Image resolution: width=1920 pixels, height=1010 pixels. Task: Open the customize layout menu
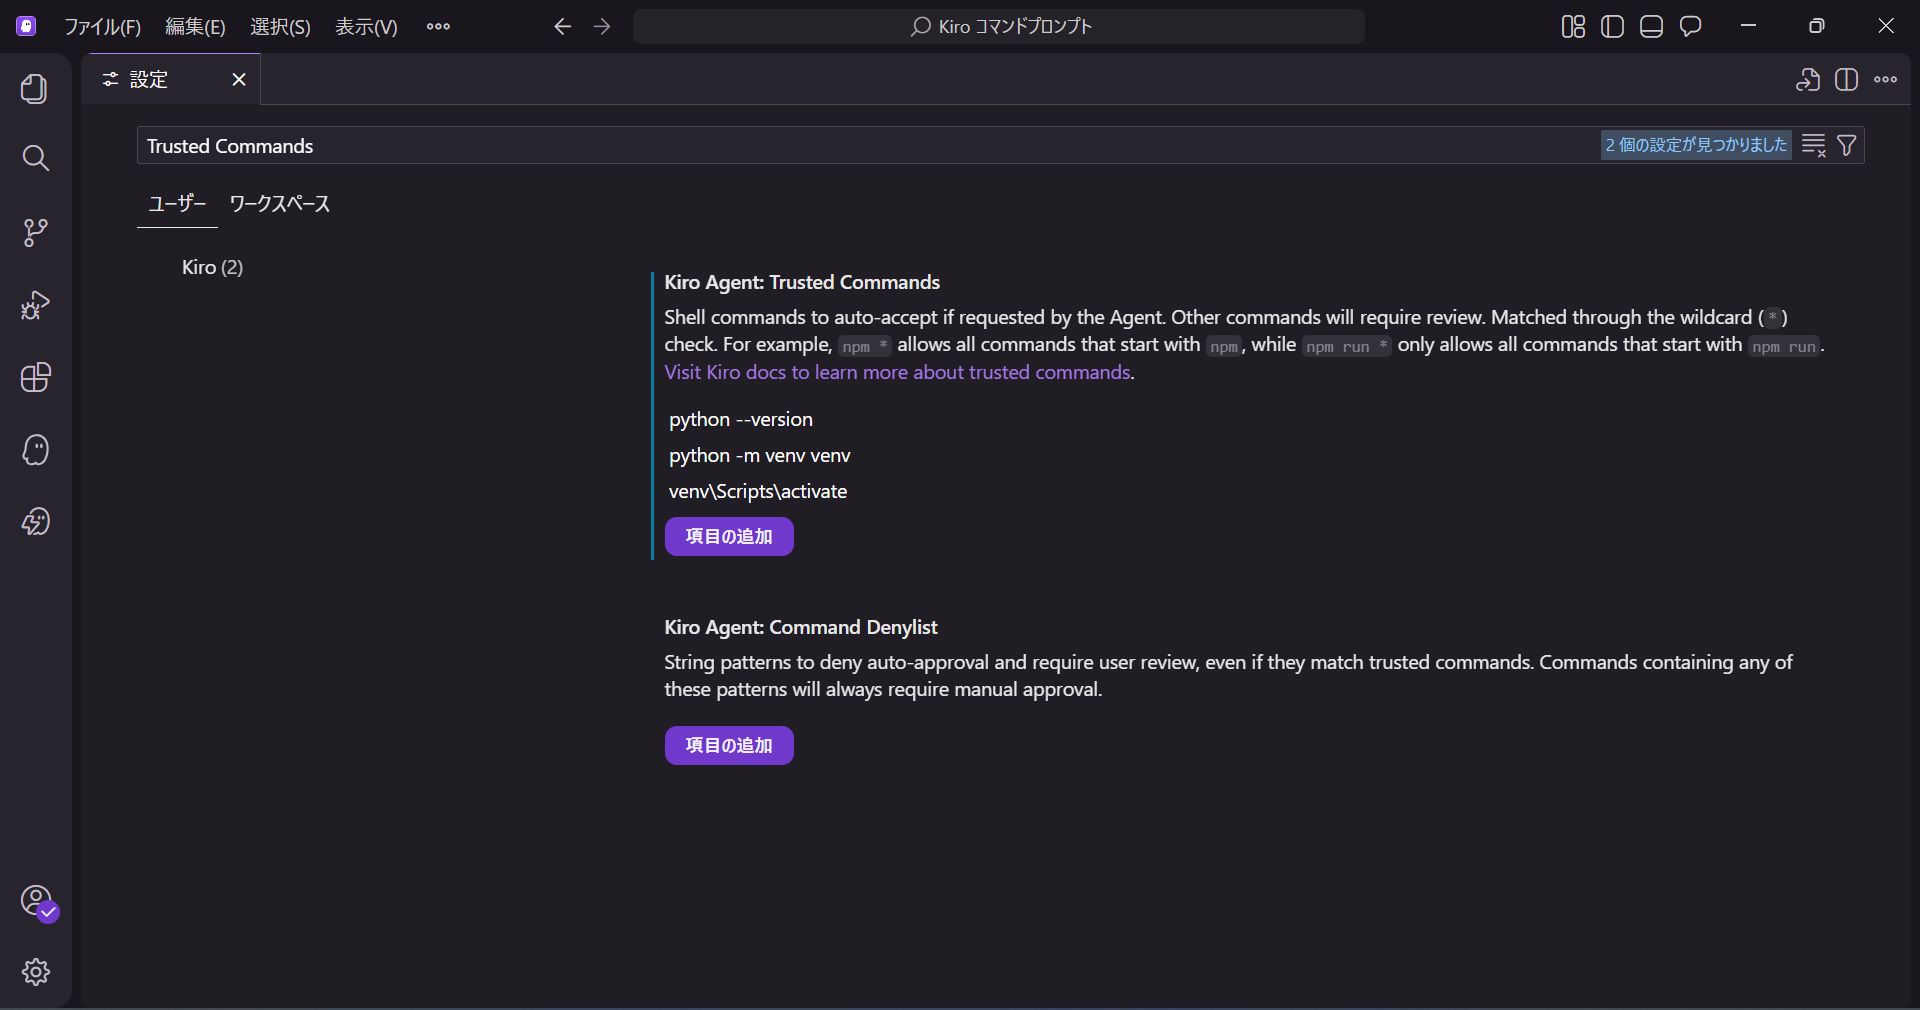tap(1573, 27)
